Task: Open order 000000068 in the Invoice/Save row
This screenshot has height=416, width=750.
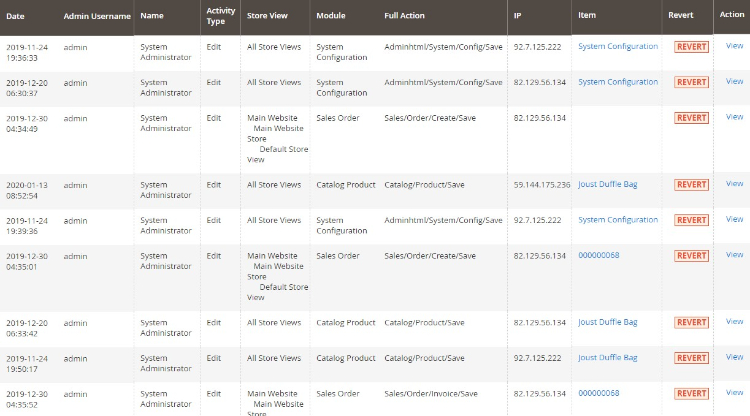Action: pyautogui.click(x=598, y=393)
